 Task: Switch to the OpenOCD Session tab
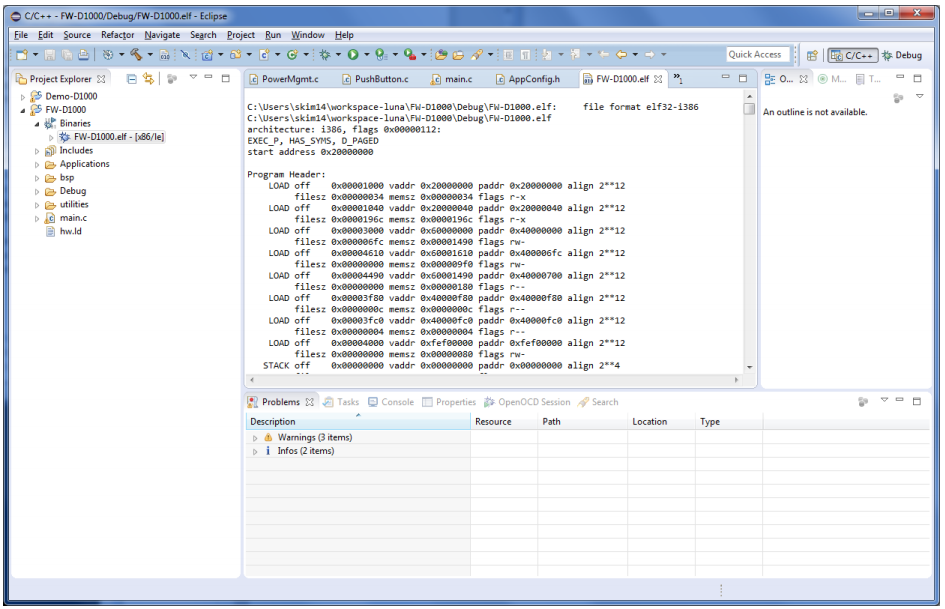point(527,402)
